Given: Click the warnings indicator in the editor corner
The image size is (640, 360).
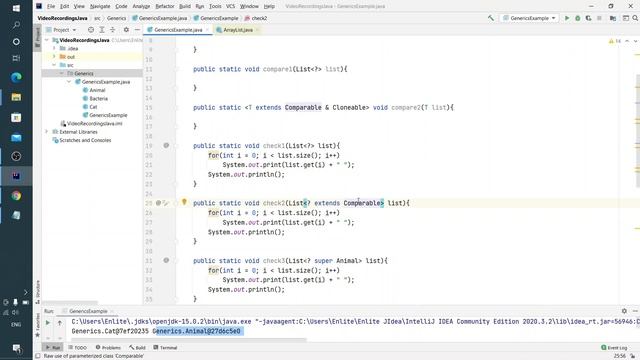Looking at the screenshot, I should tap(615, 41).
